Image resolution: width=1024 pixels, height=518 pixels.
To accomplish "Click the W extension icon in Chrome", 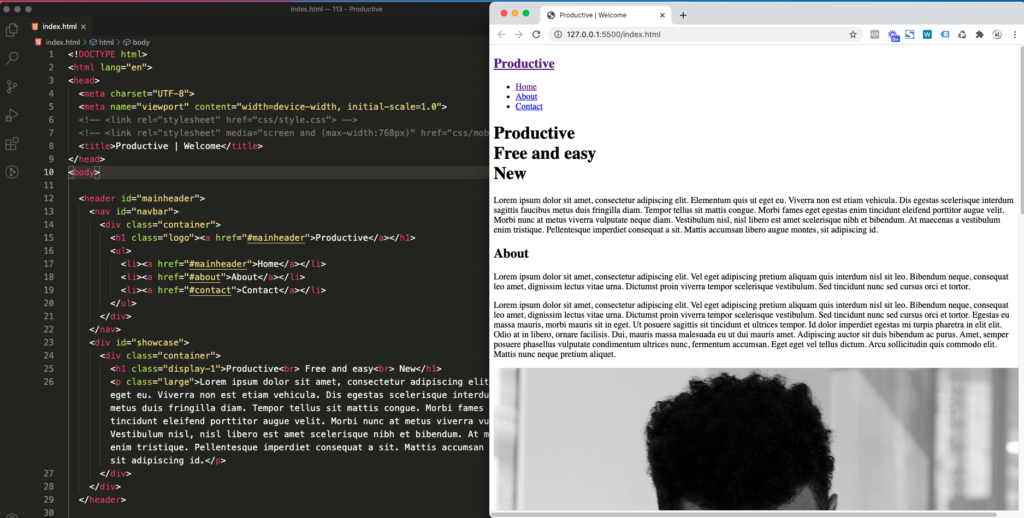I will (x=927, y=35).
